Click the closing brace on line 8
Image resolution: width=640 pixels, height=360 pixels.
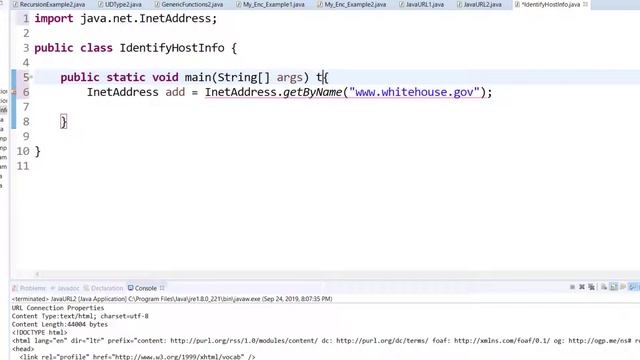[x=63, y=122]
